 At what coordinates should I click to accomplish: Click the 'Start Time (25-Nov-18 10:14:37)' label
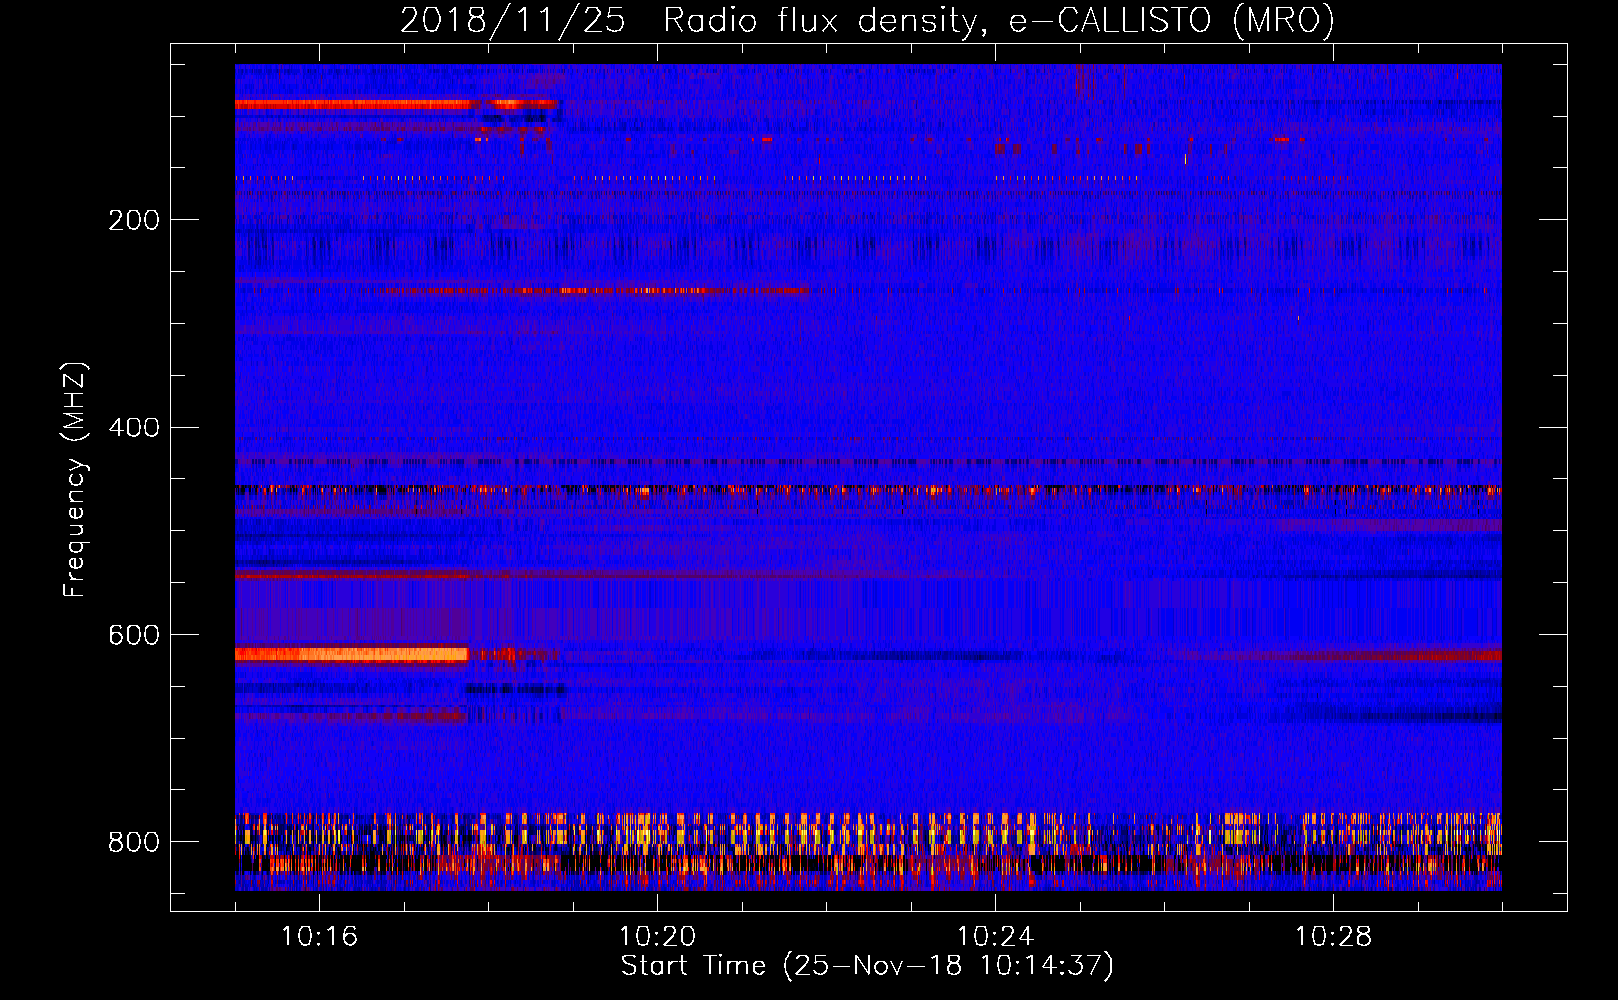pyautogui.click(x=867, y=966)
